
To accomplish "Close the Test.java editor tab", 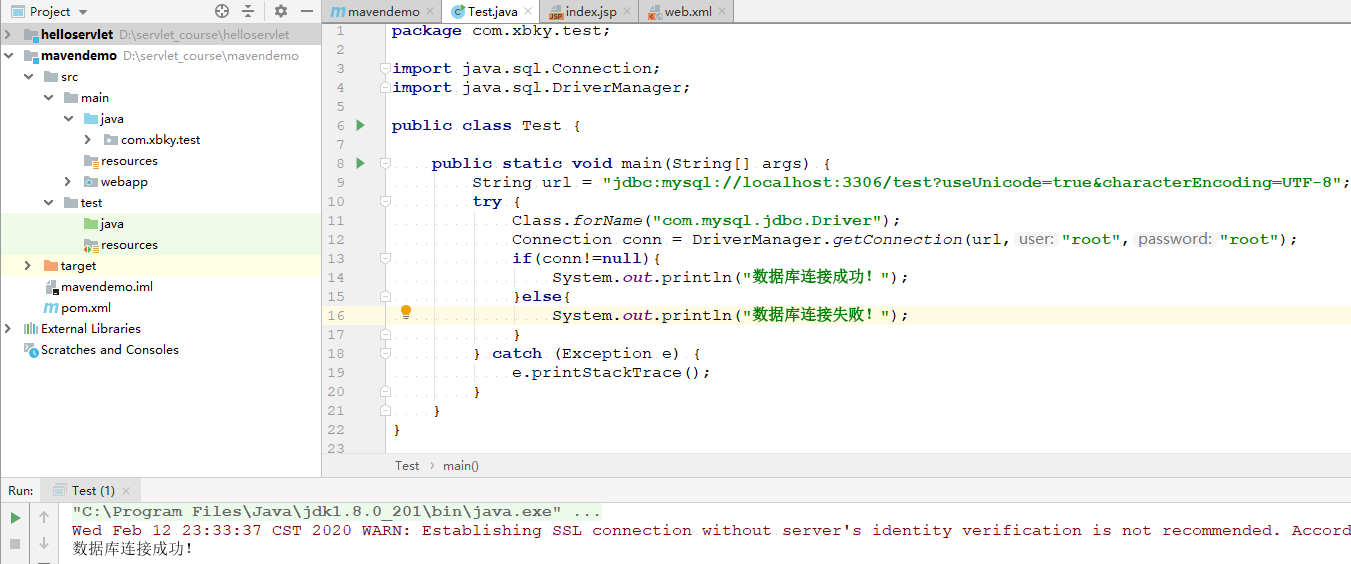I will pyautogui.click(x=530, y=12).
